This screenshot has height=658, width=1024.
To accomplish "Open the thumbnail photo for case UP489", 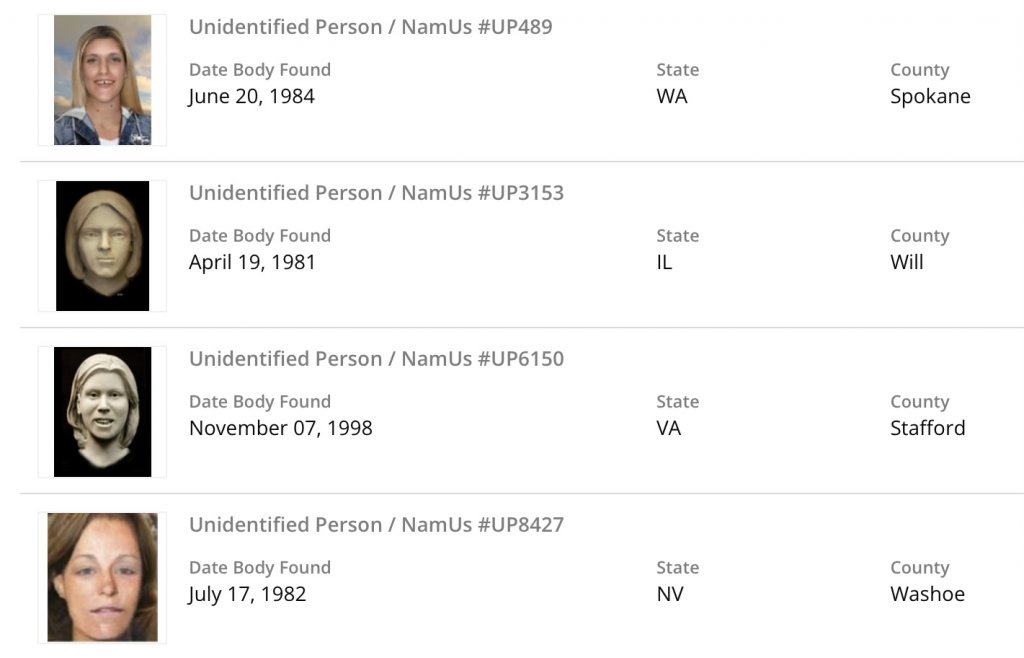I will pyautogui.click(x=102, y=80).
